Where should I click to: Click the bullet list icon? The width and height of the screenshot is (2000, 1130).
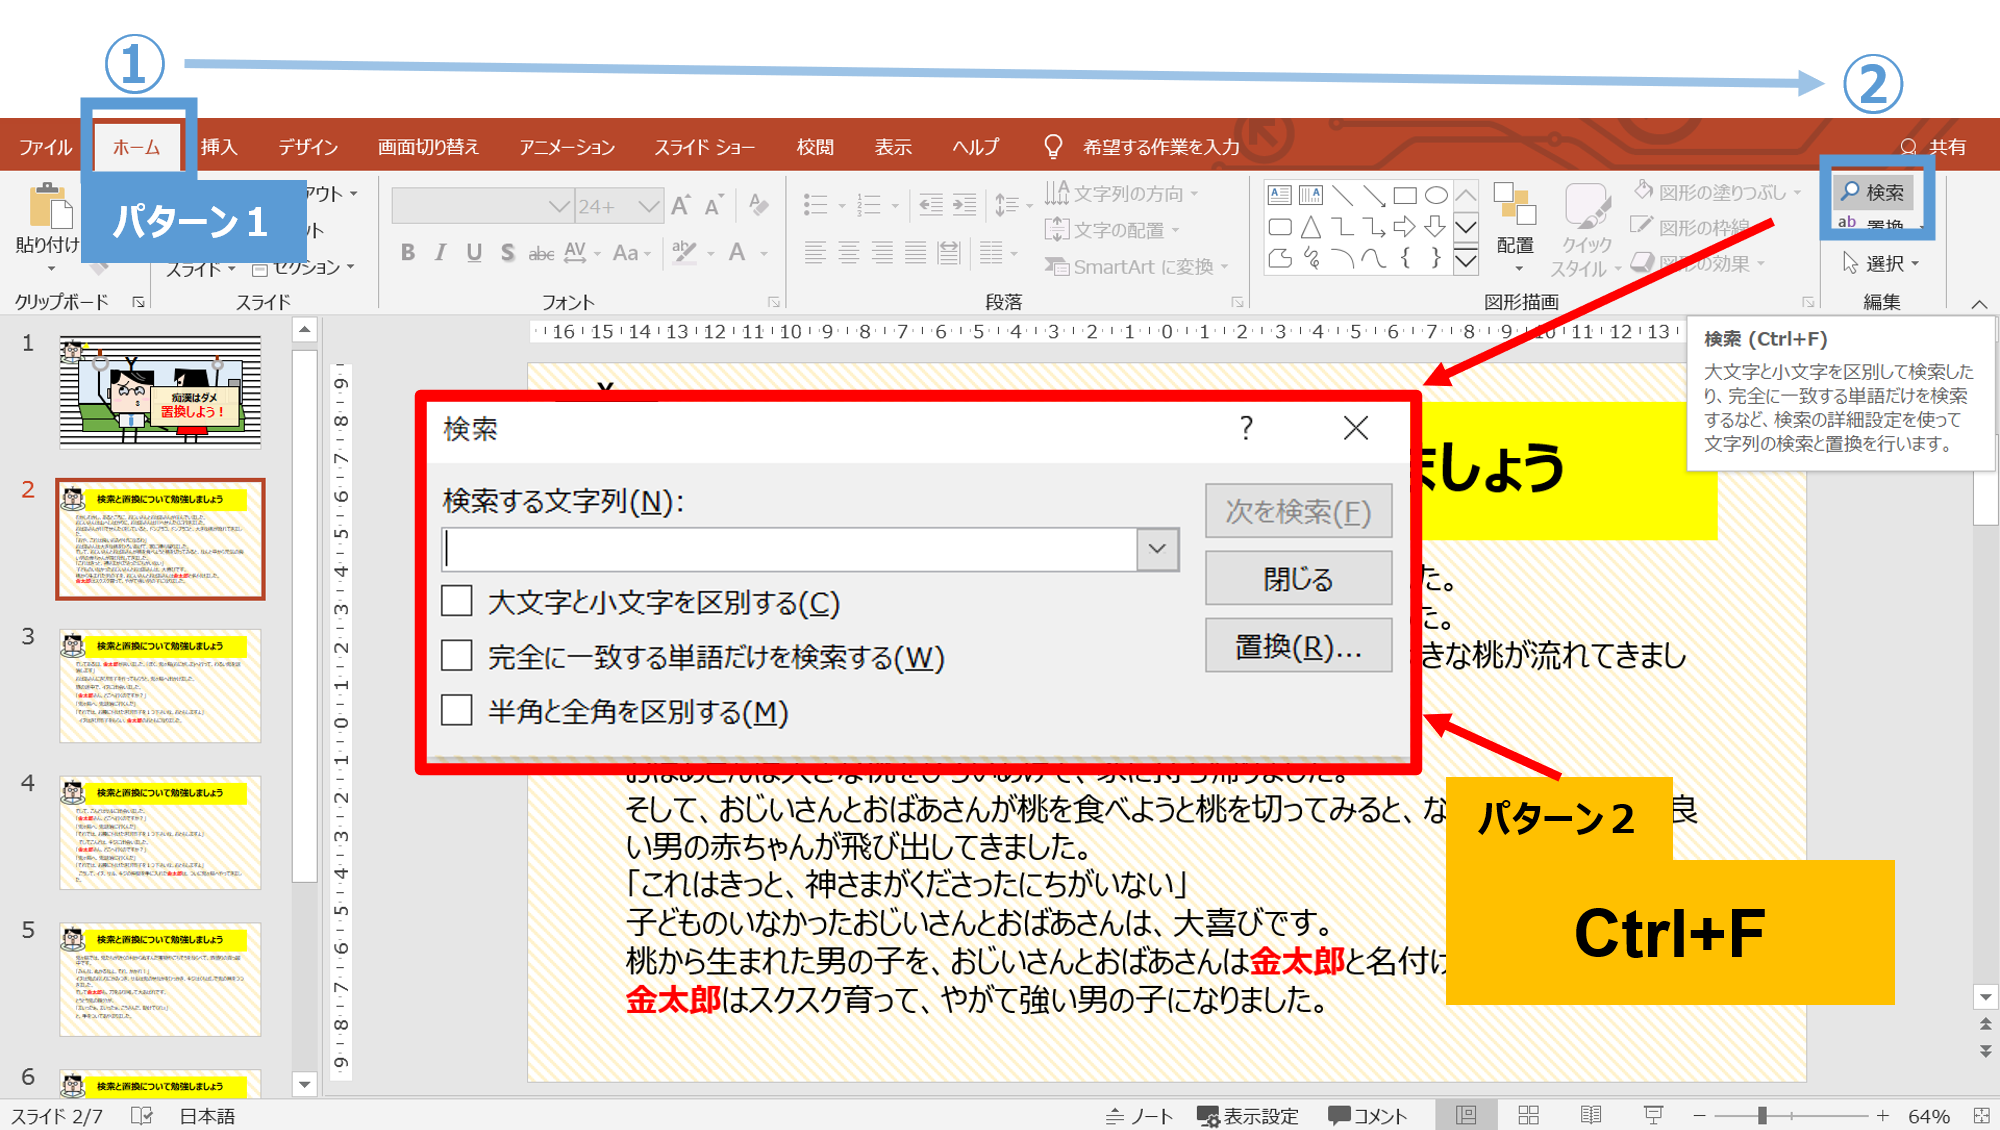[x=816, y=206]
